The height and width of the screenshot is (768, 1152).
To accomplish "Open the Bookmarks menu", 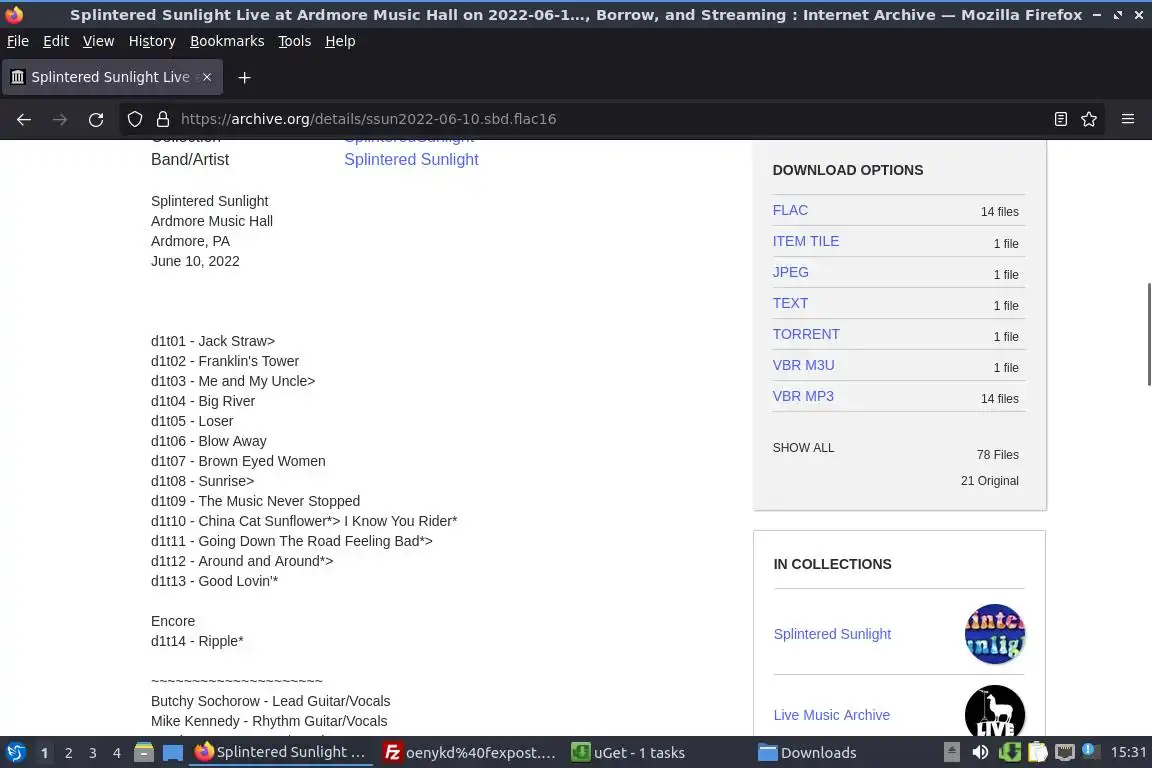I will [x=227, y=41].
